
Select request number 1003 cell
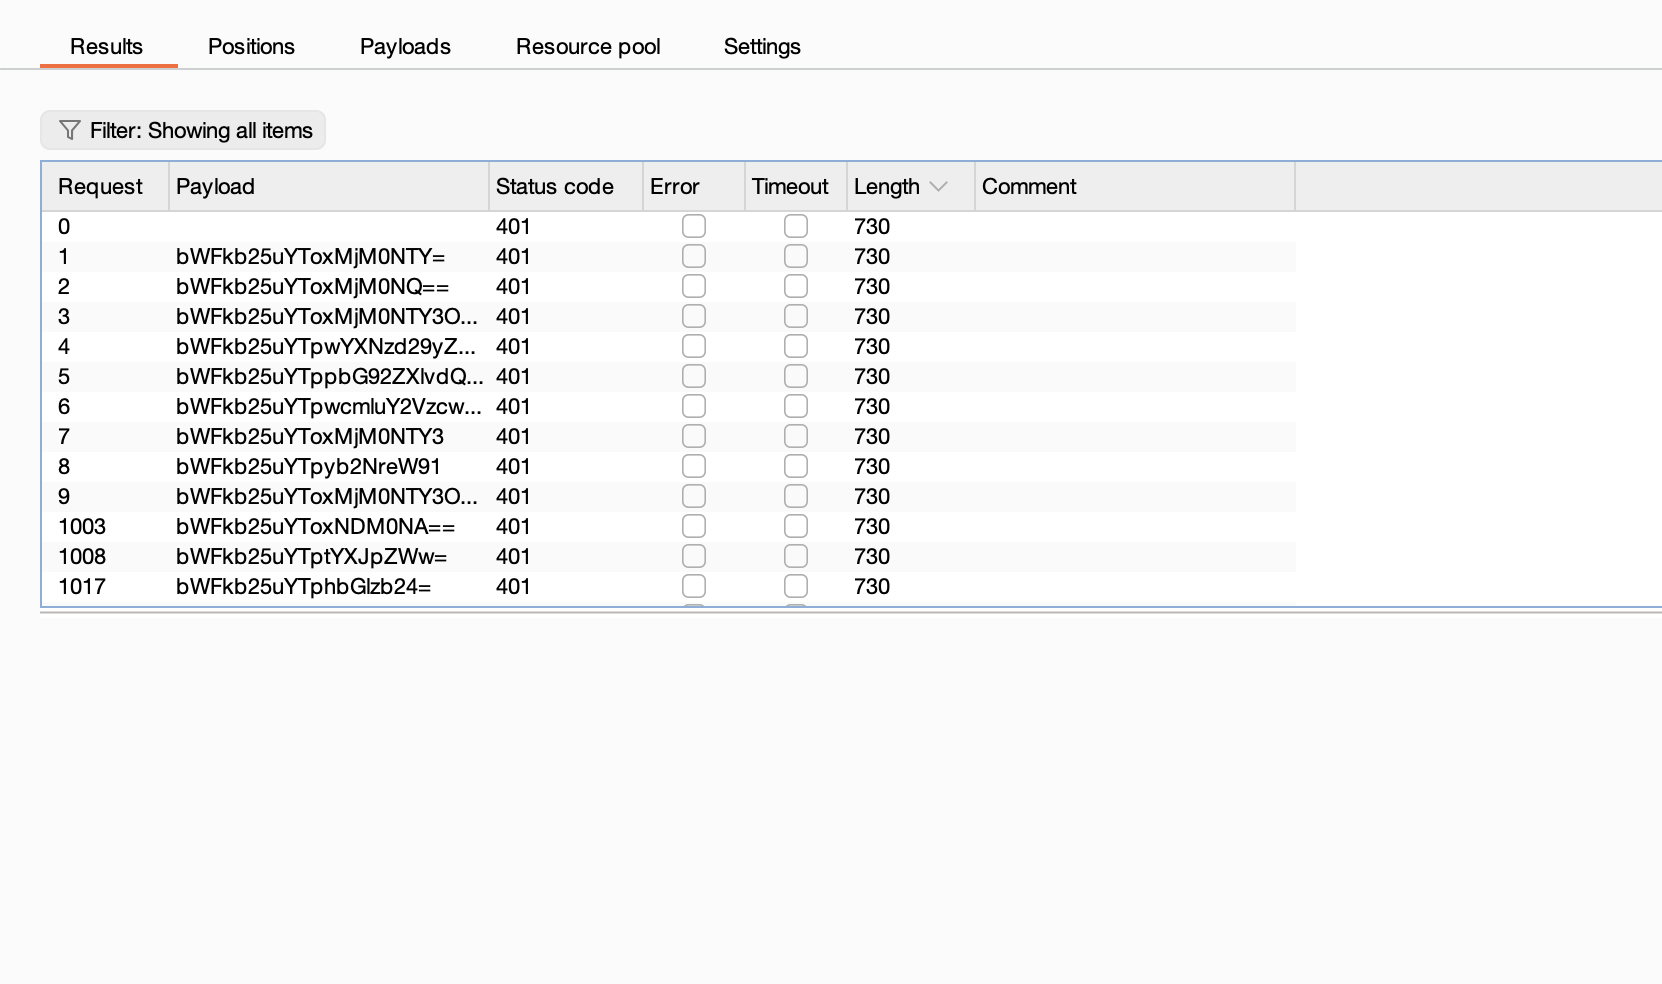tap(82, 527)
